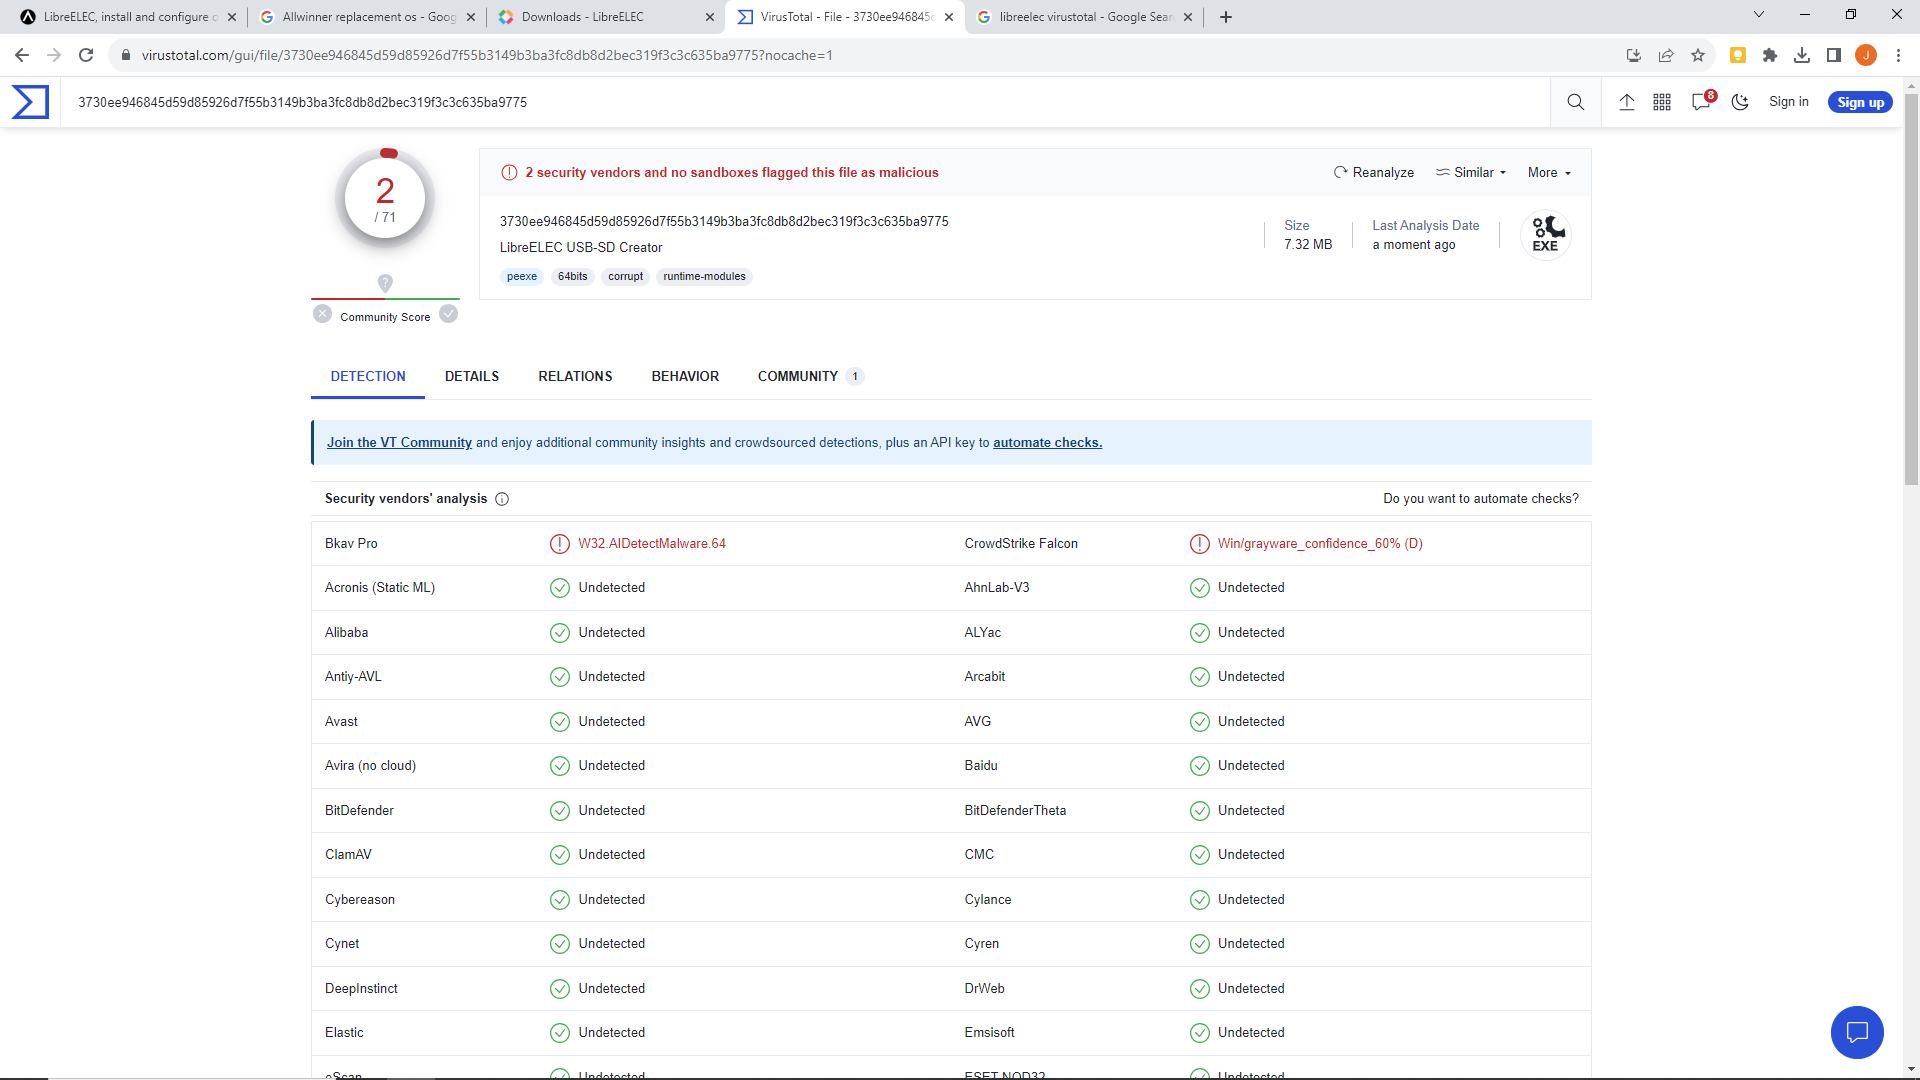Toggle the browser side panel icon

click(x=1834, y=55)
